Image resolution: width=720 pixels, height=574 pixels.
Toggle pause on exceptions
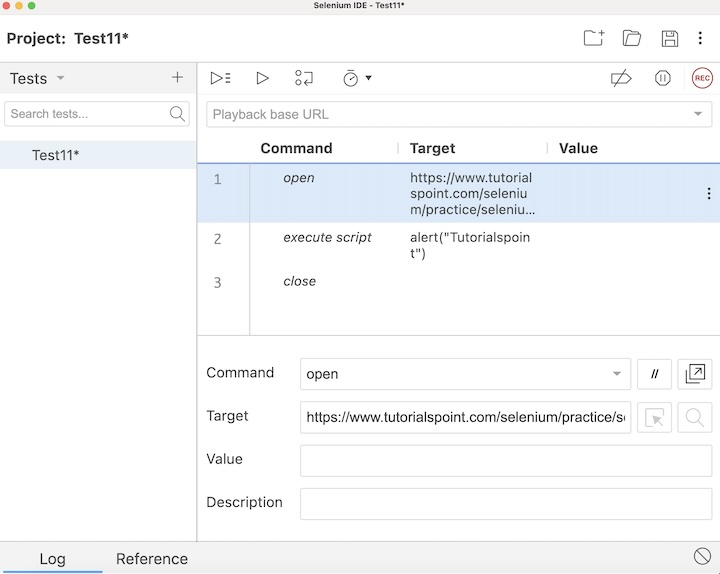(662, 78)
